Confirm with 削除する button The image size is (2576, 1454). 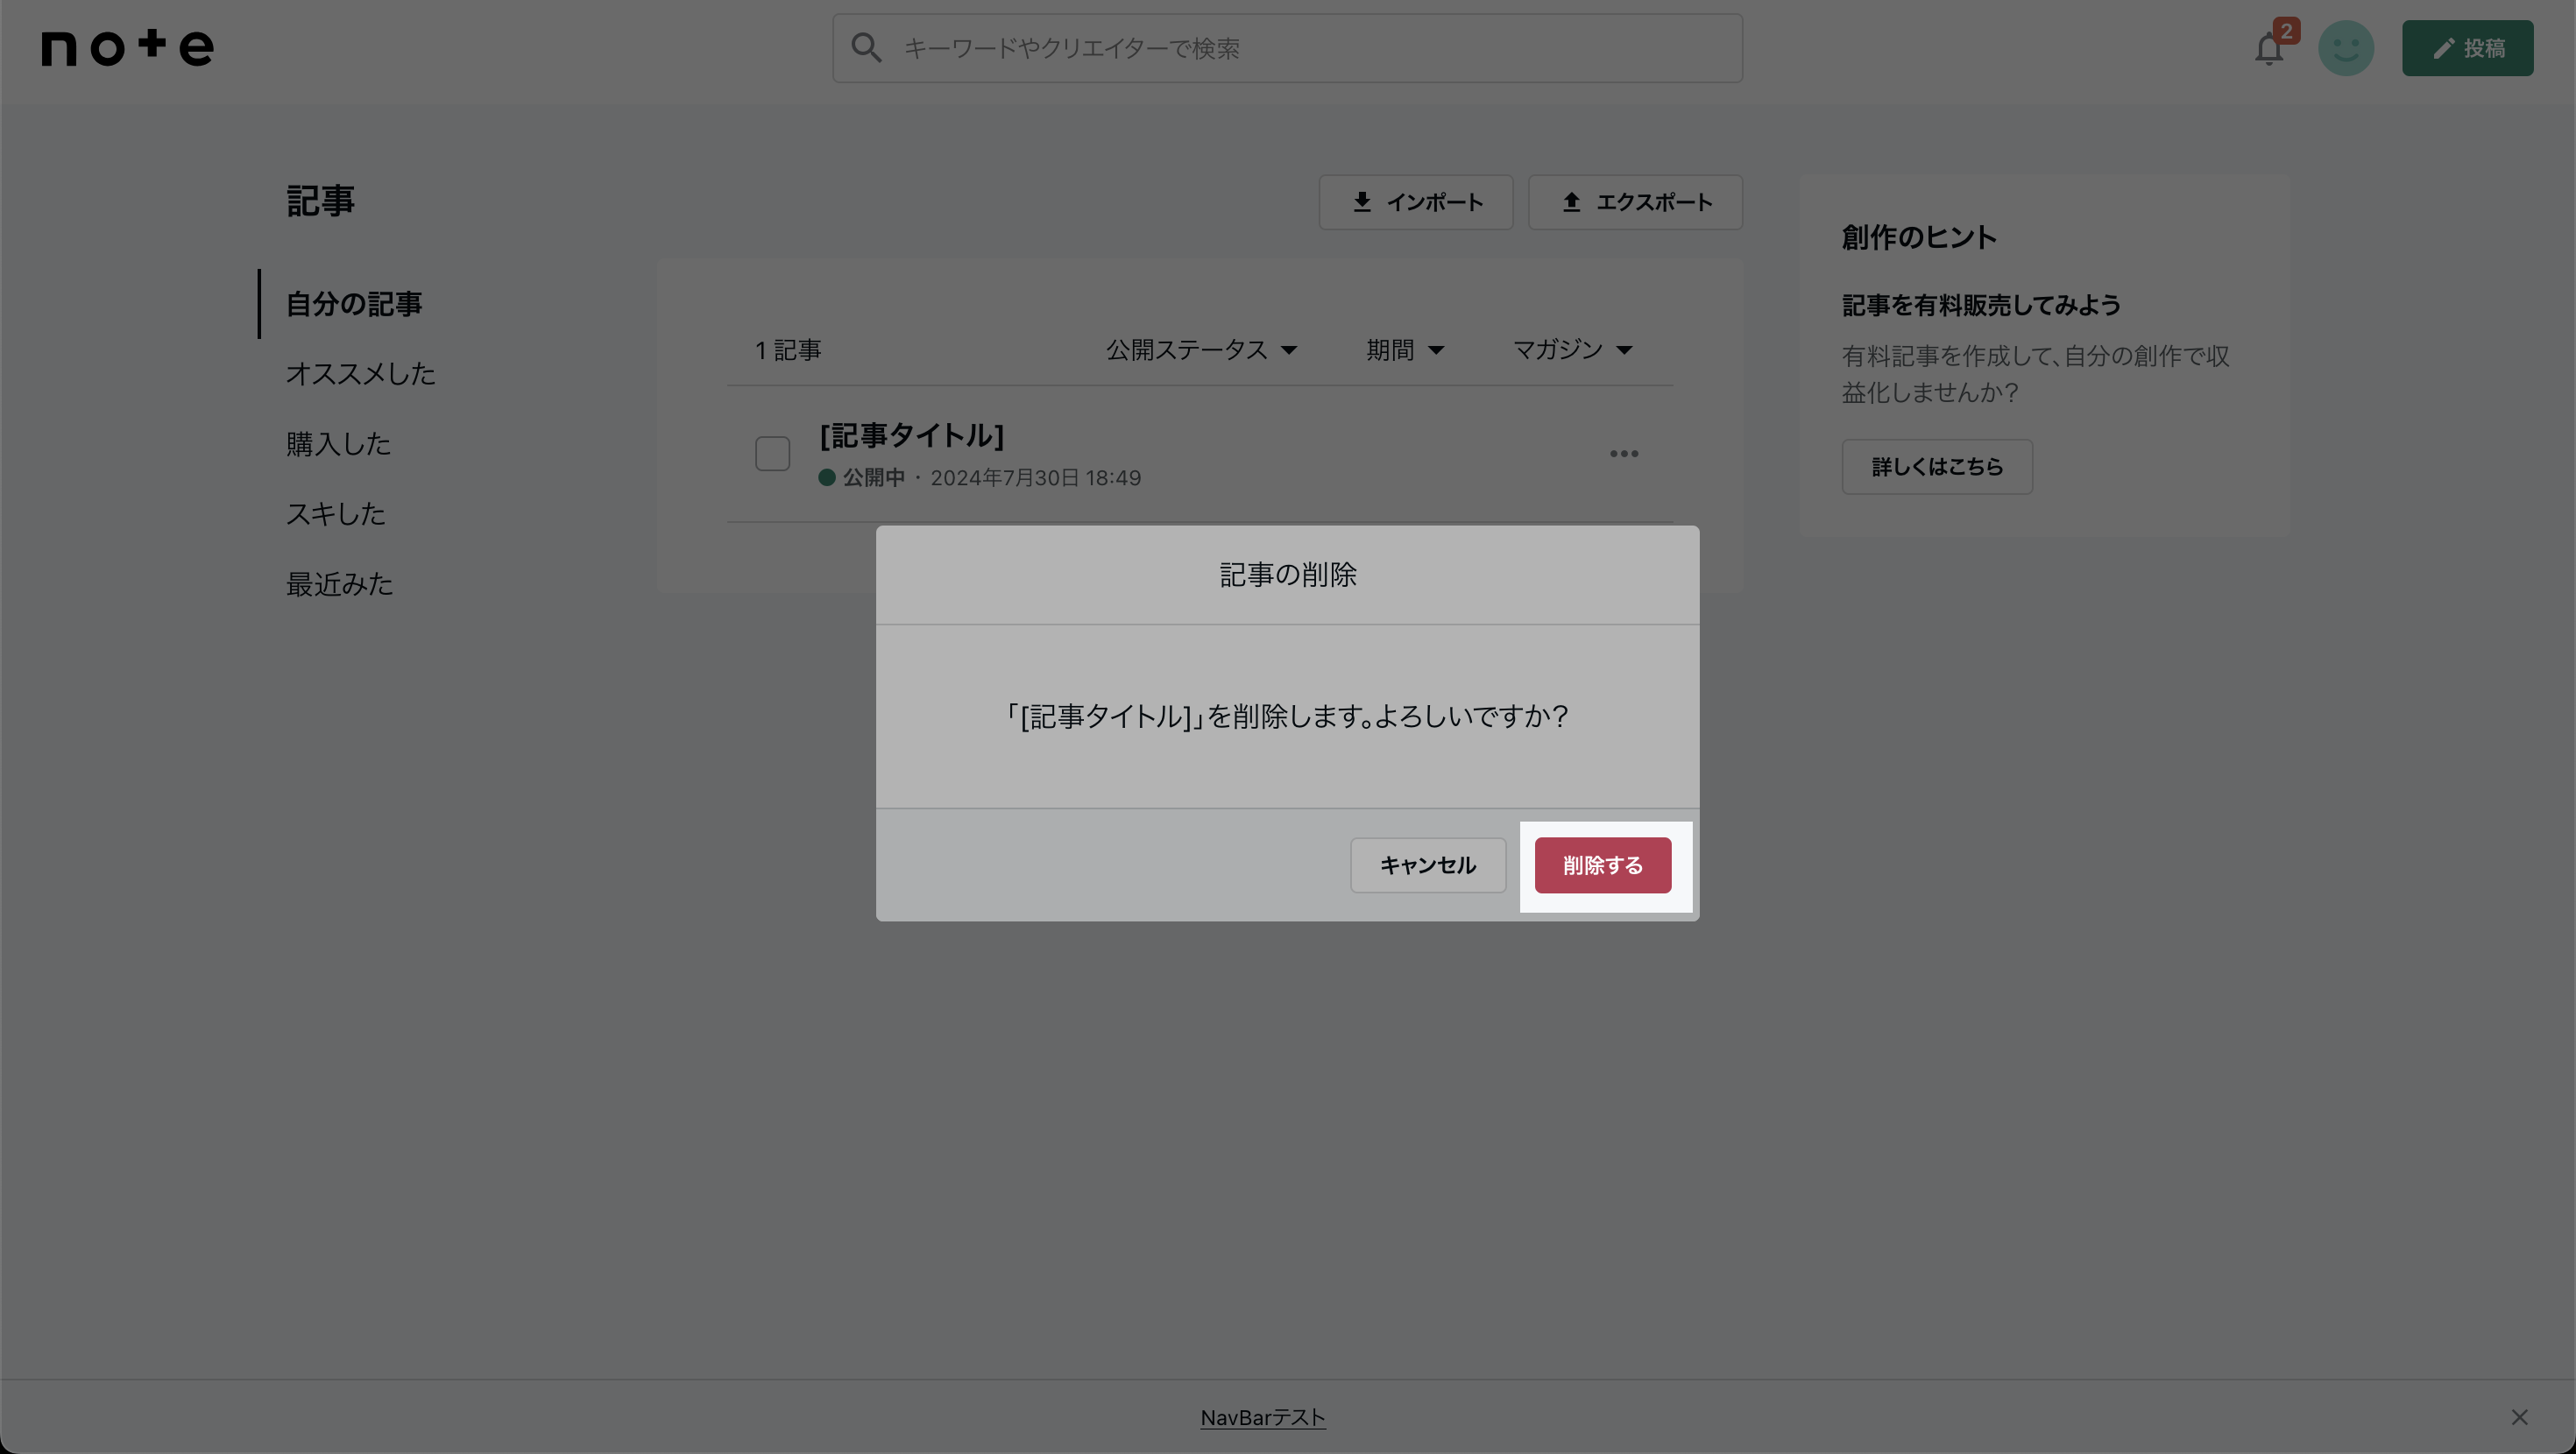[x=1602, y=865]
